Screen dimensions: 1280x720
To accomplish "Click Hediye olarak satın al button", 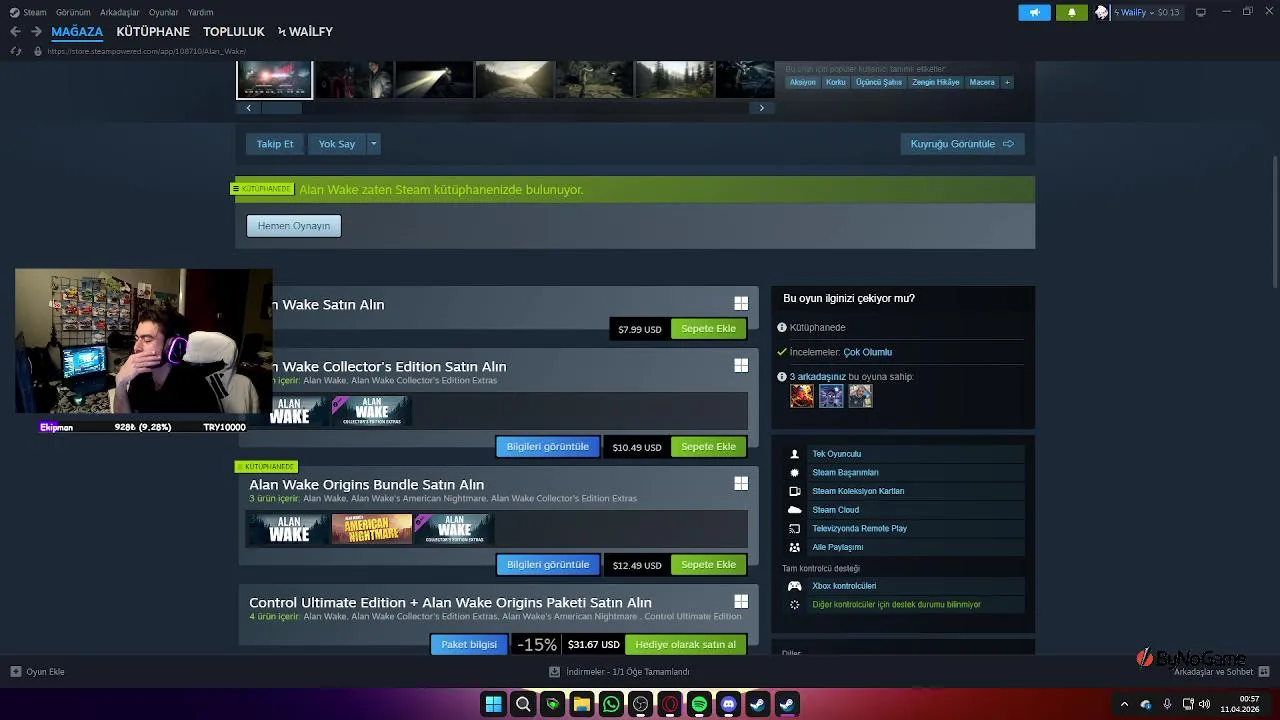I will coord(686,645).
